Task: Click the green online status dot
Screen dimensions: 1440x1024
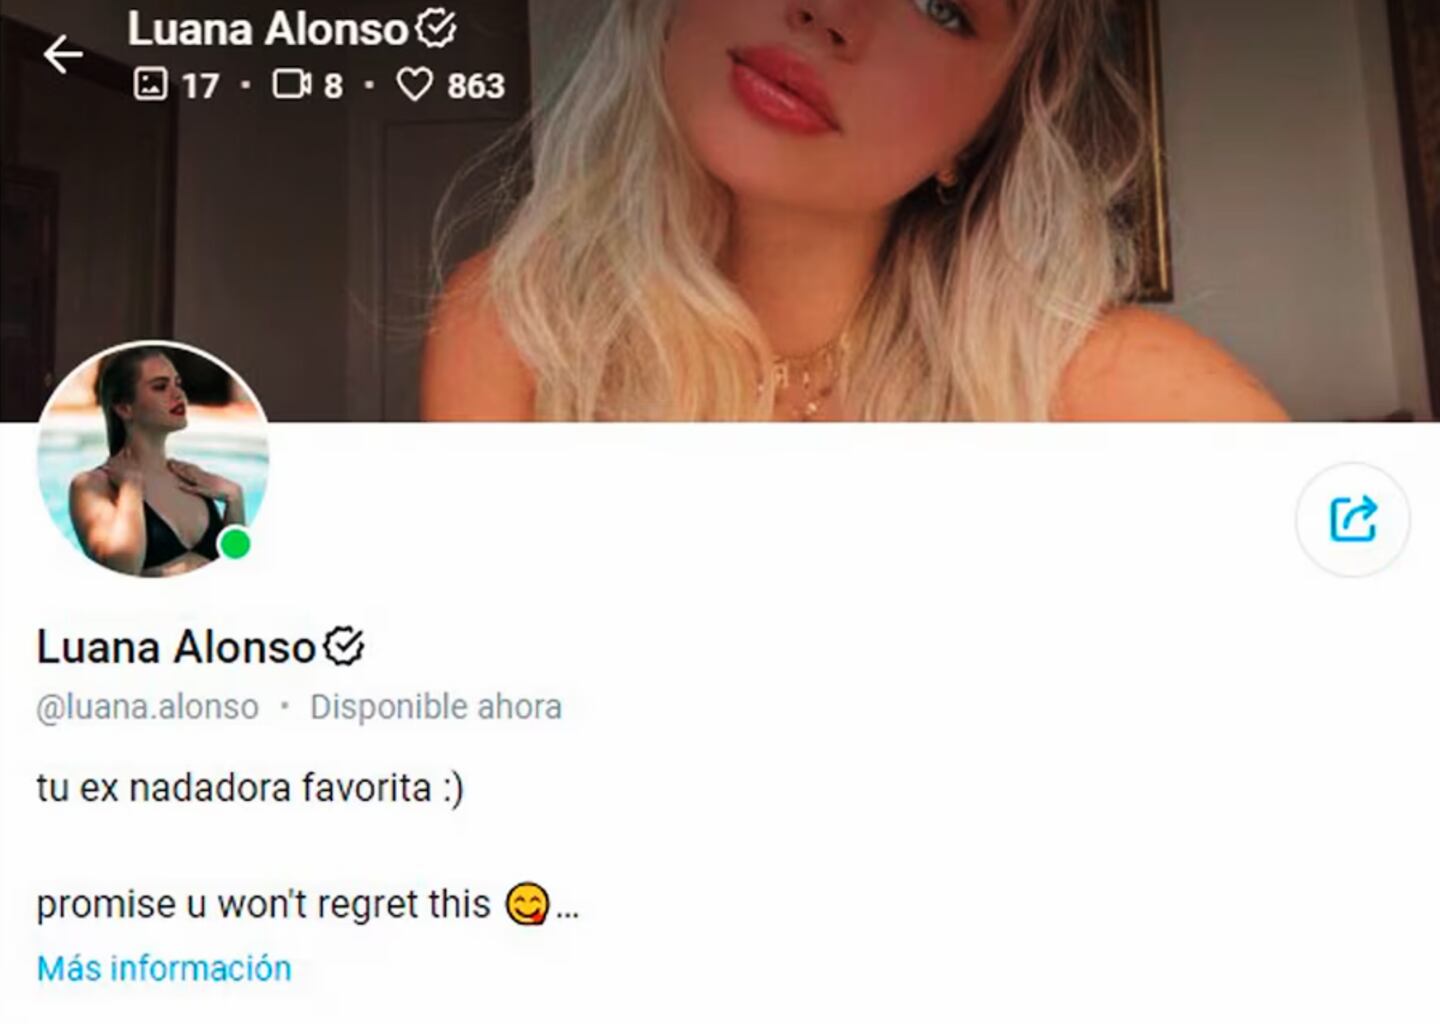Action: tap(235, 544)
